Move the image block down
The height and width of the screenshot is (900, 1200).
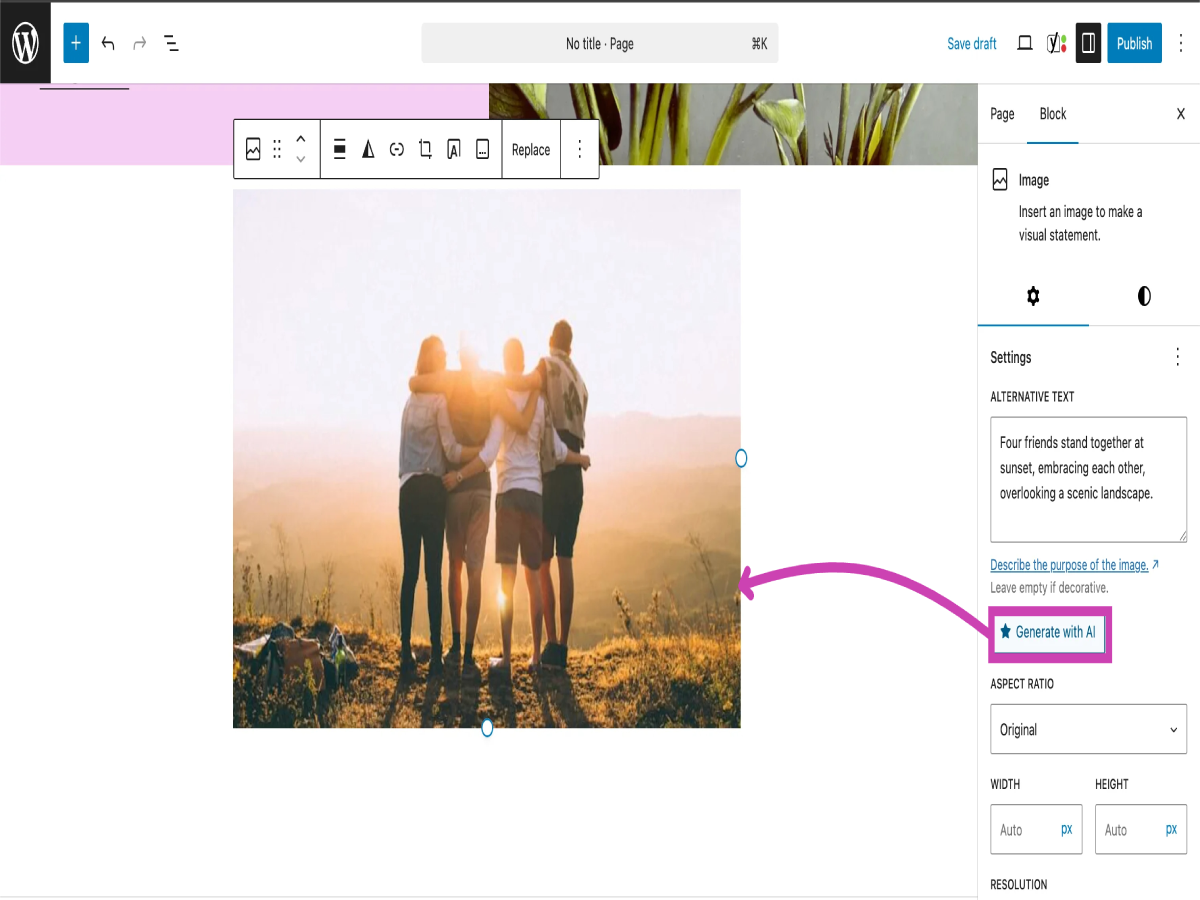pos(300,158)
